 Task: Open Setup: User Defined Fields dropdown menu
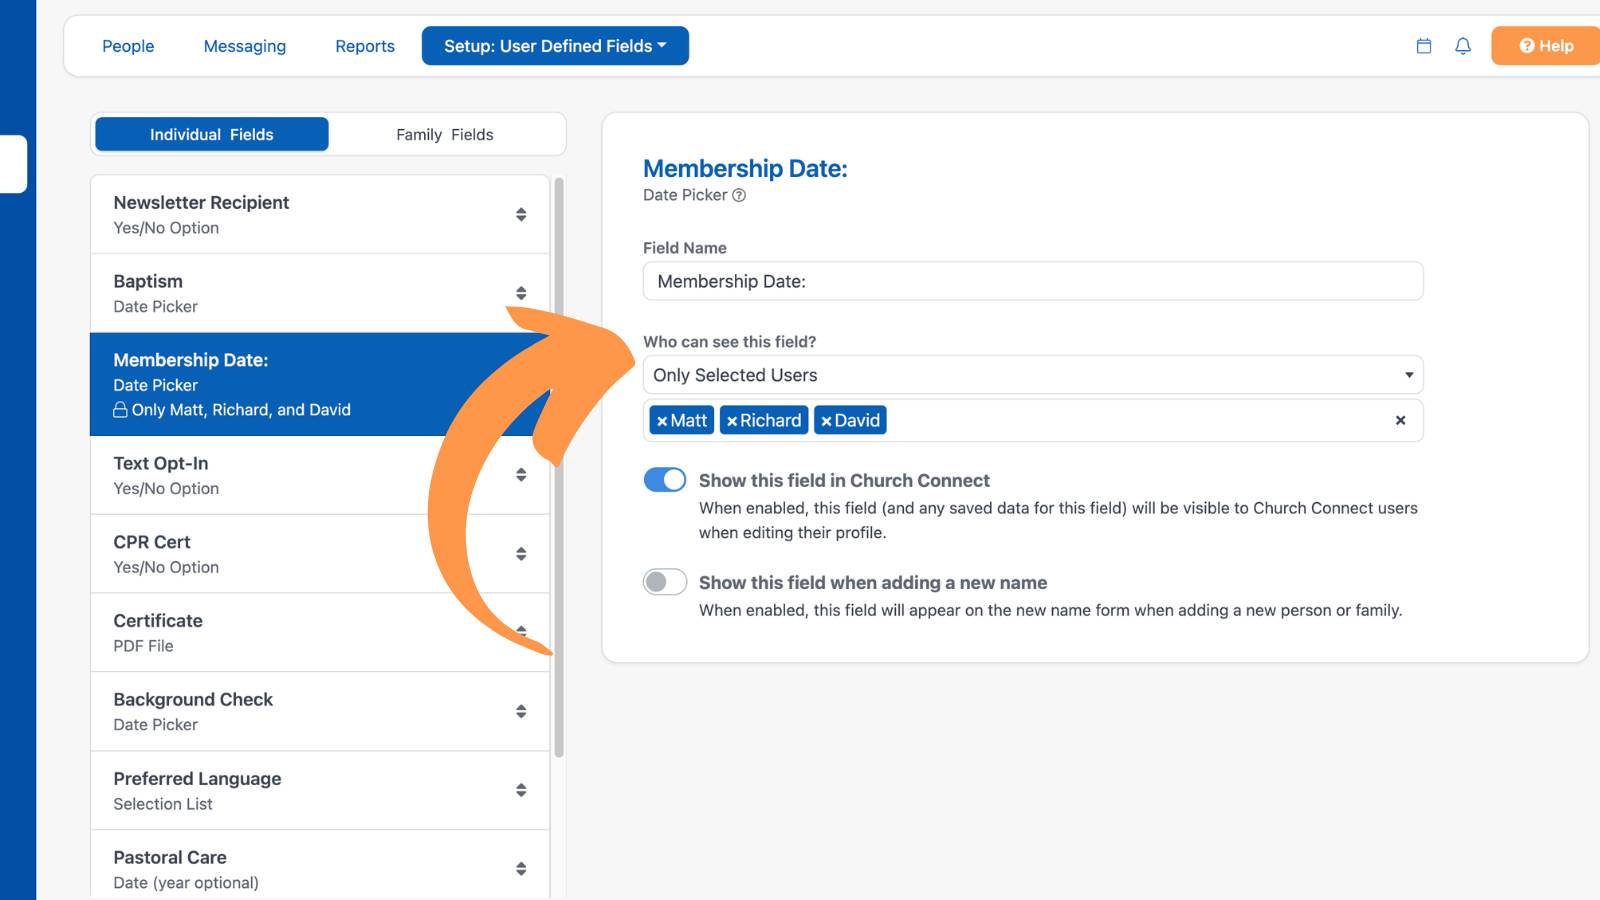coord(555,46)
